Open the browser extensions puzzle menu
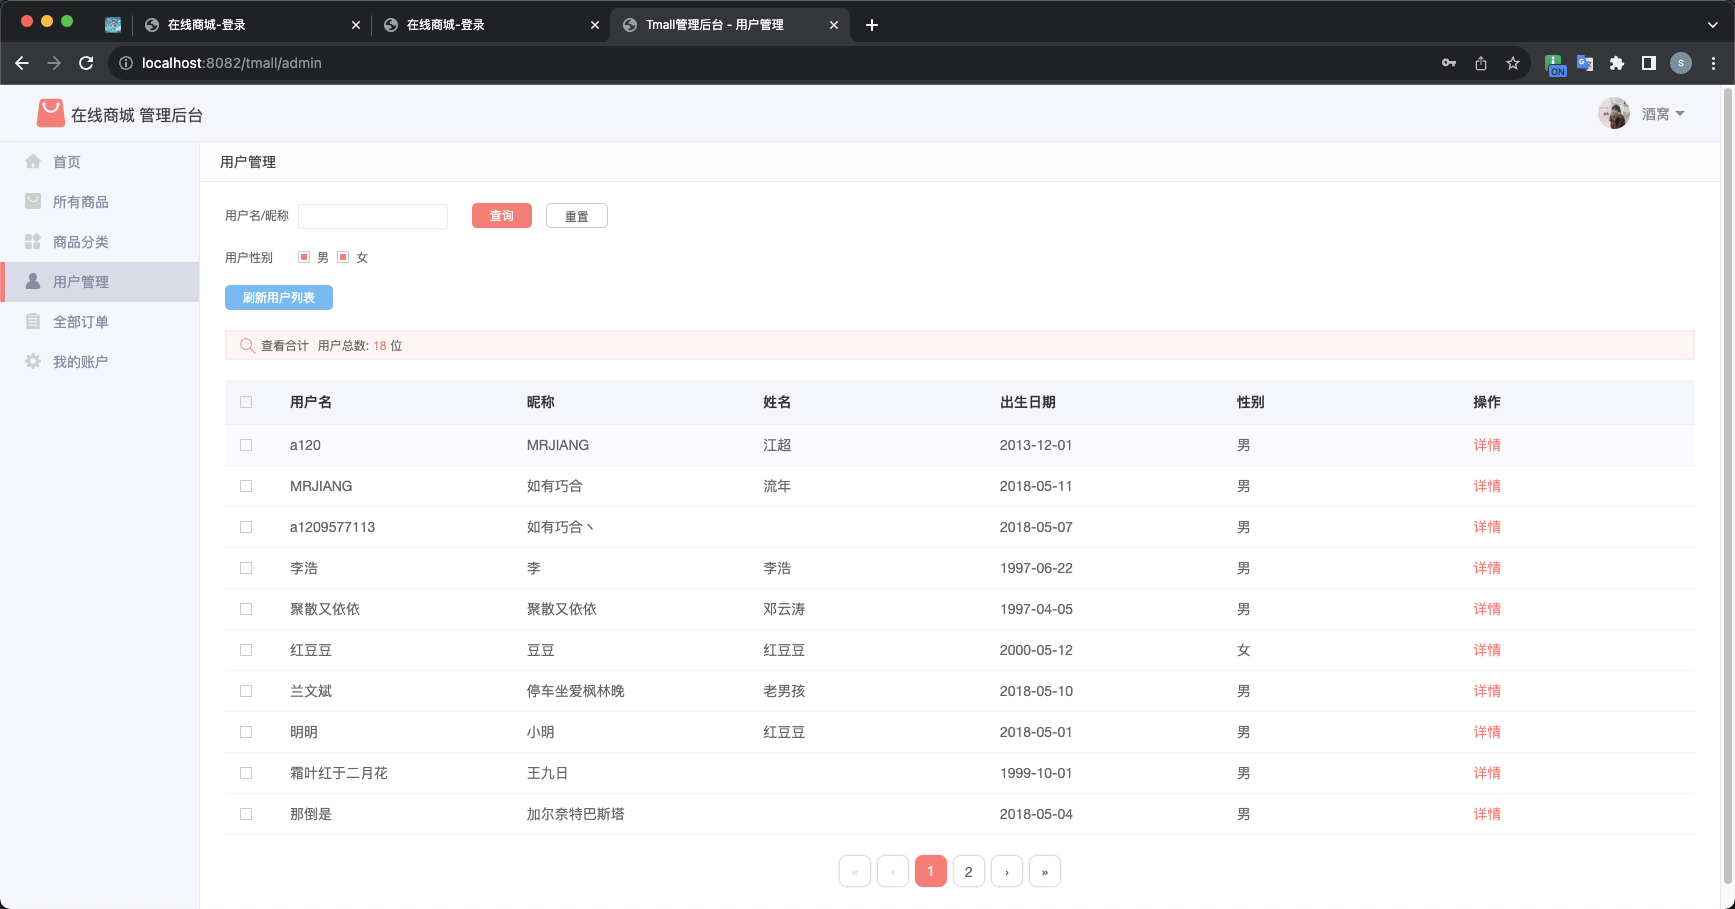 [1617, 62]
